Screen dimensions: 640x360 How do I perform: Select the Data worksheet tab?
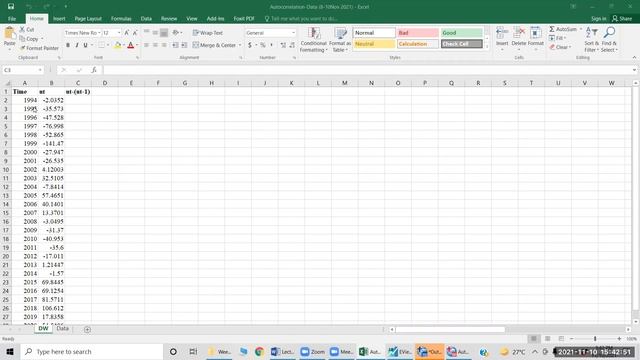(x=62, y=329)
